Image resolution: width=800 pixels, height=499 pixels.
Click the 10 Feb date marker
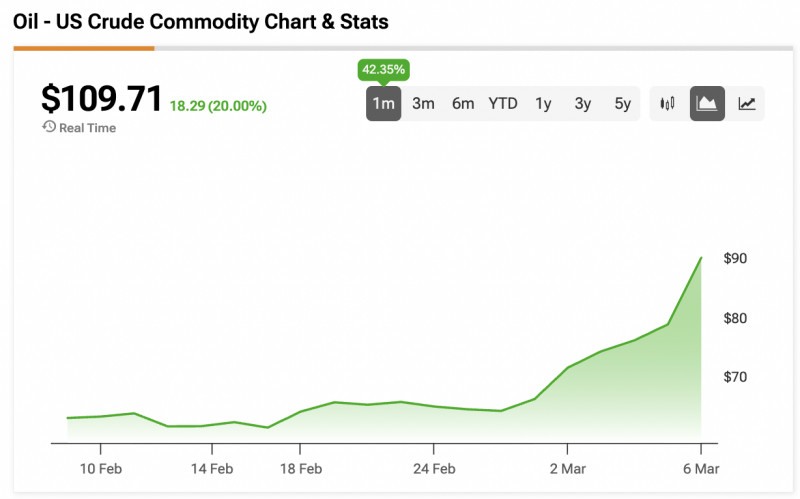tap(101, 468)
